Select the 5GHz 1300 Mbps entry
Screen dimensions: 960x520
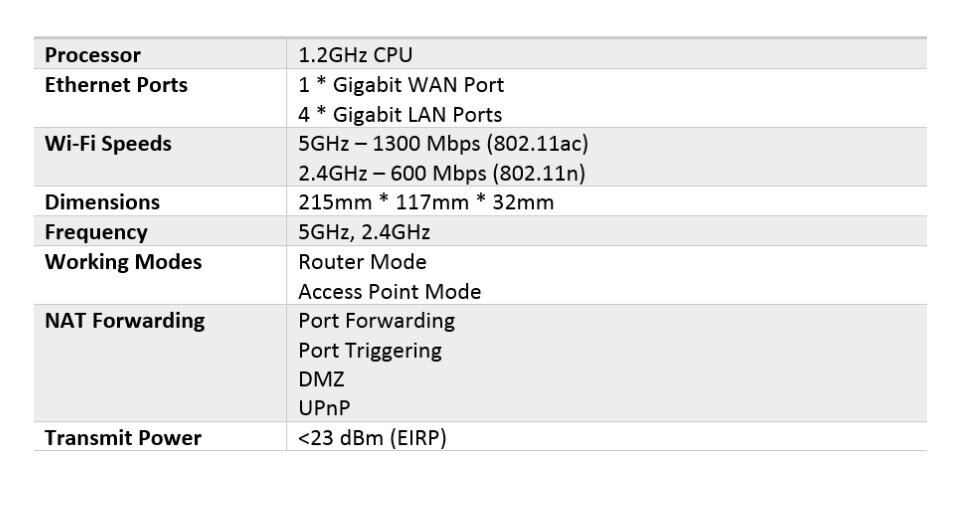443,143
